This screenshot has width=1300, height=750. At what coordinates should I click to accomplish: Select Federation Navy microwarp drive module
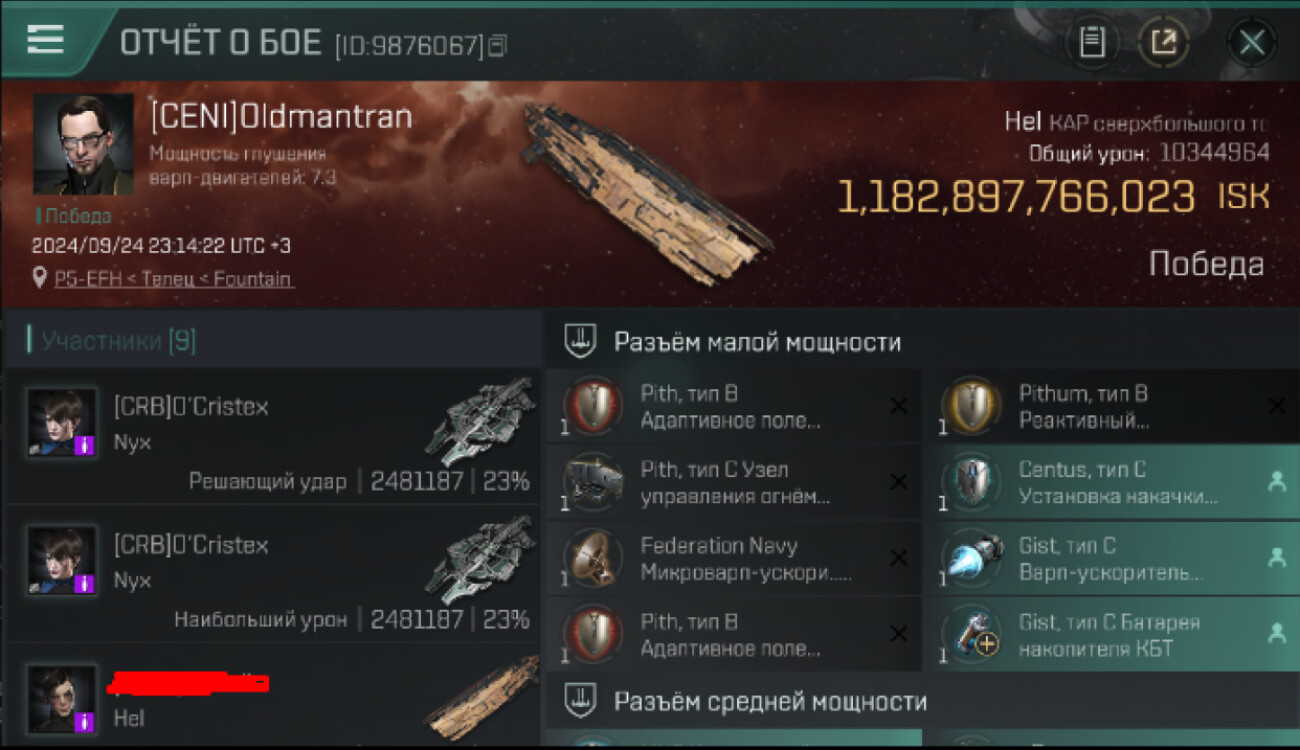tap(734, 559)
